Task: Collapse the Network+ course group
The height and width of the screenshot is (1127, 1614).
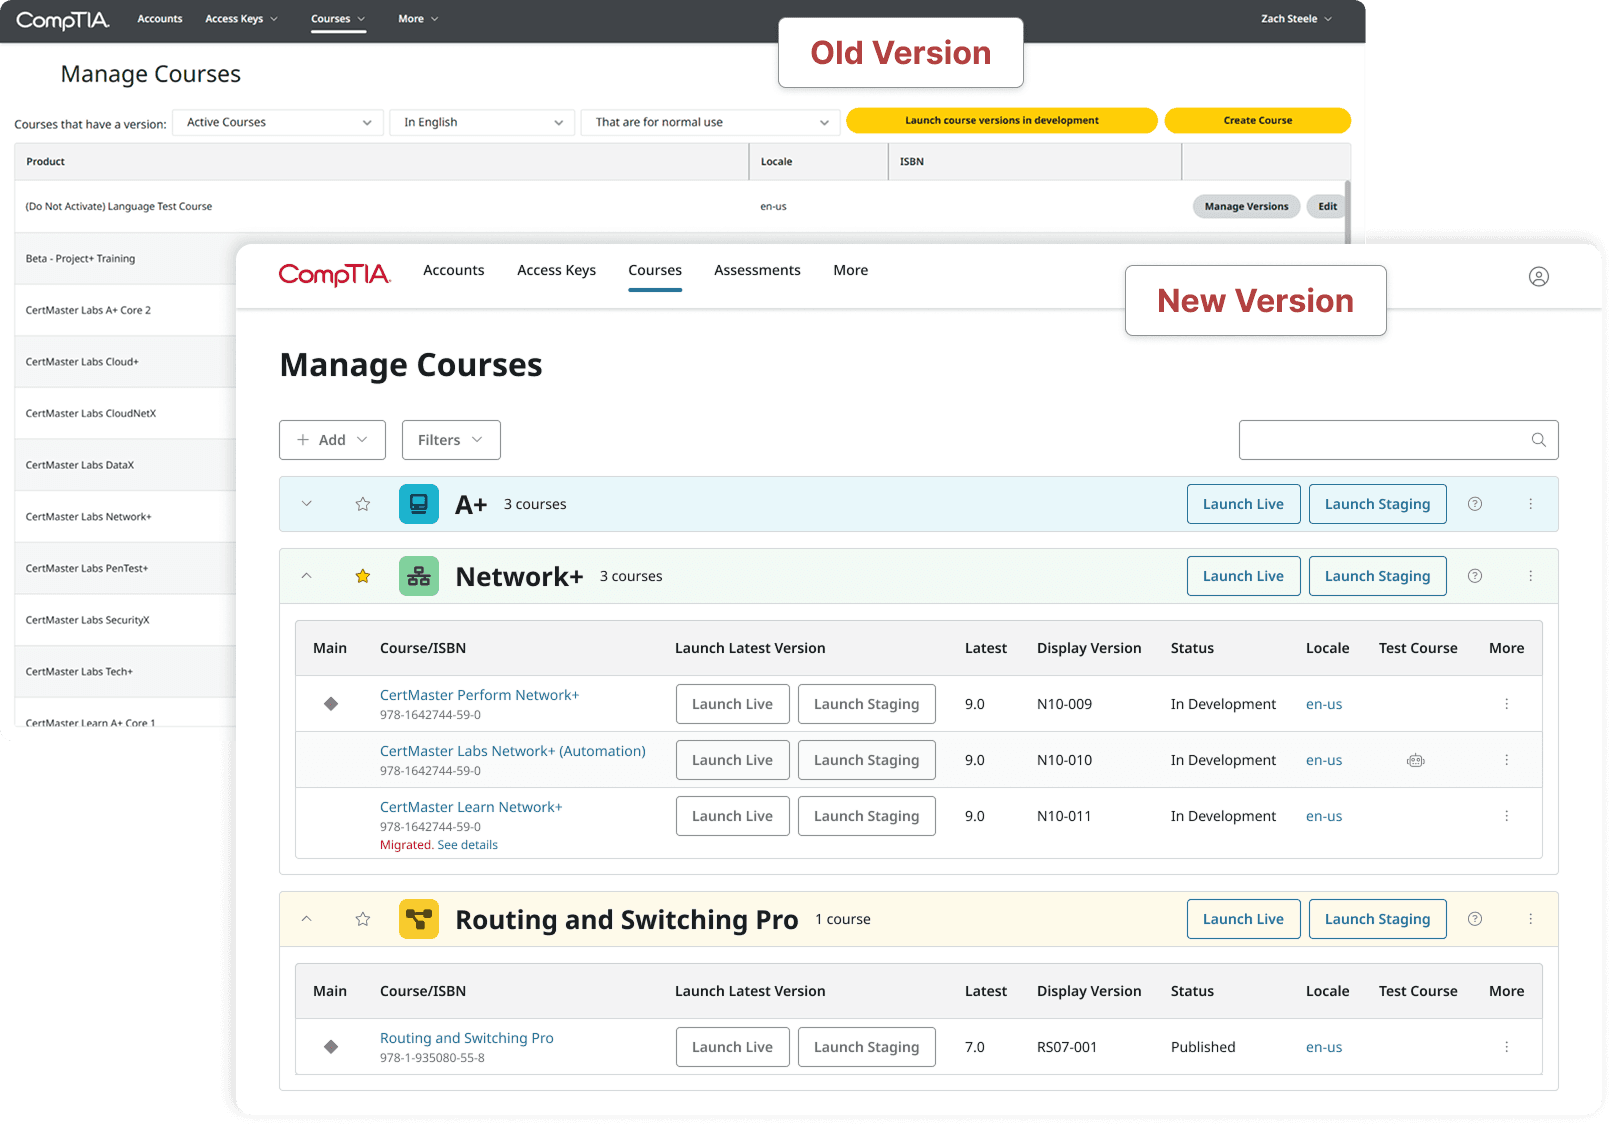Action: click(x=307, y=576)
